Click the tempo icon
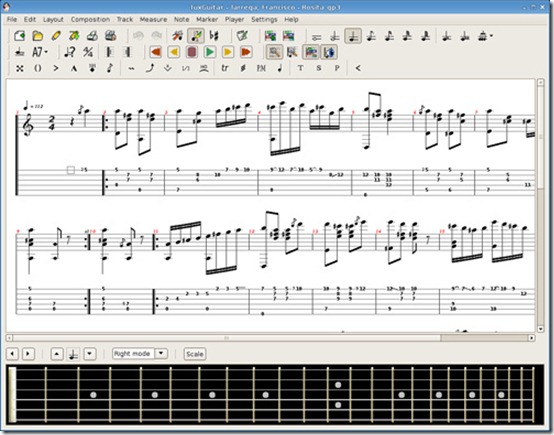This screenshot has height=435, width=554. [x=70, y=52]
